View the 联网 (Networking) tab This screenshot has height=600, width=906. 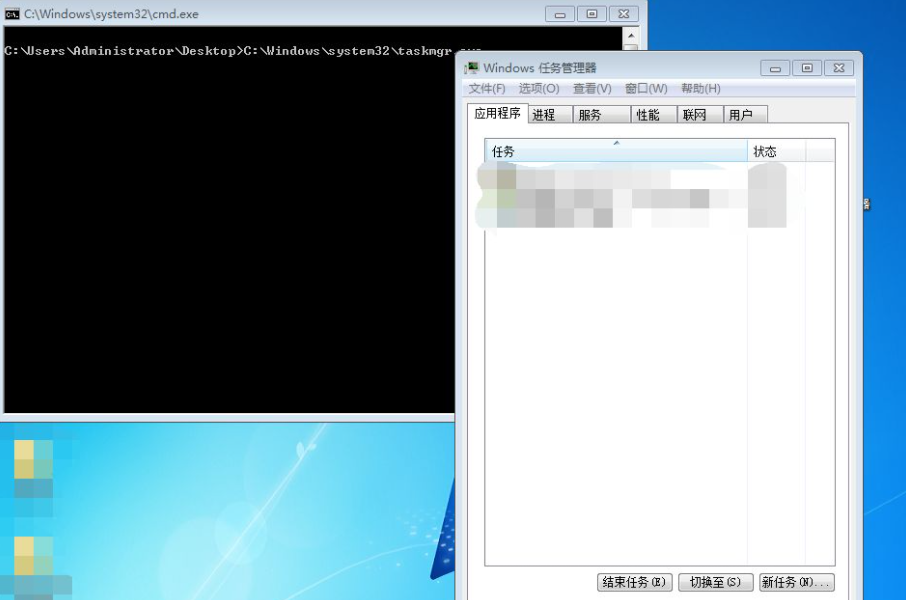click(x=697, y=114)
